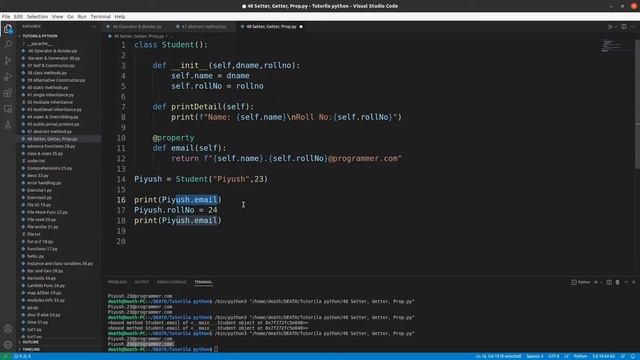Close the terminal panel

coord(634,282)
